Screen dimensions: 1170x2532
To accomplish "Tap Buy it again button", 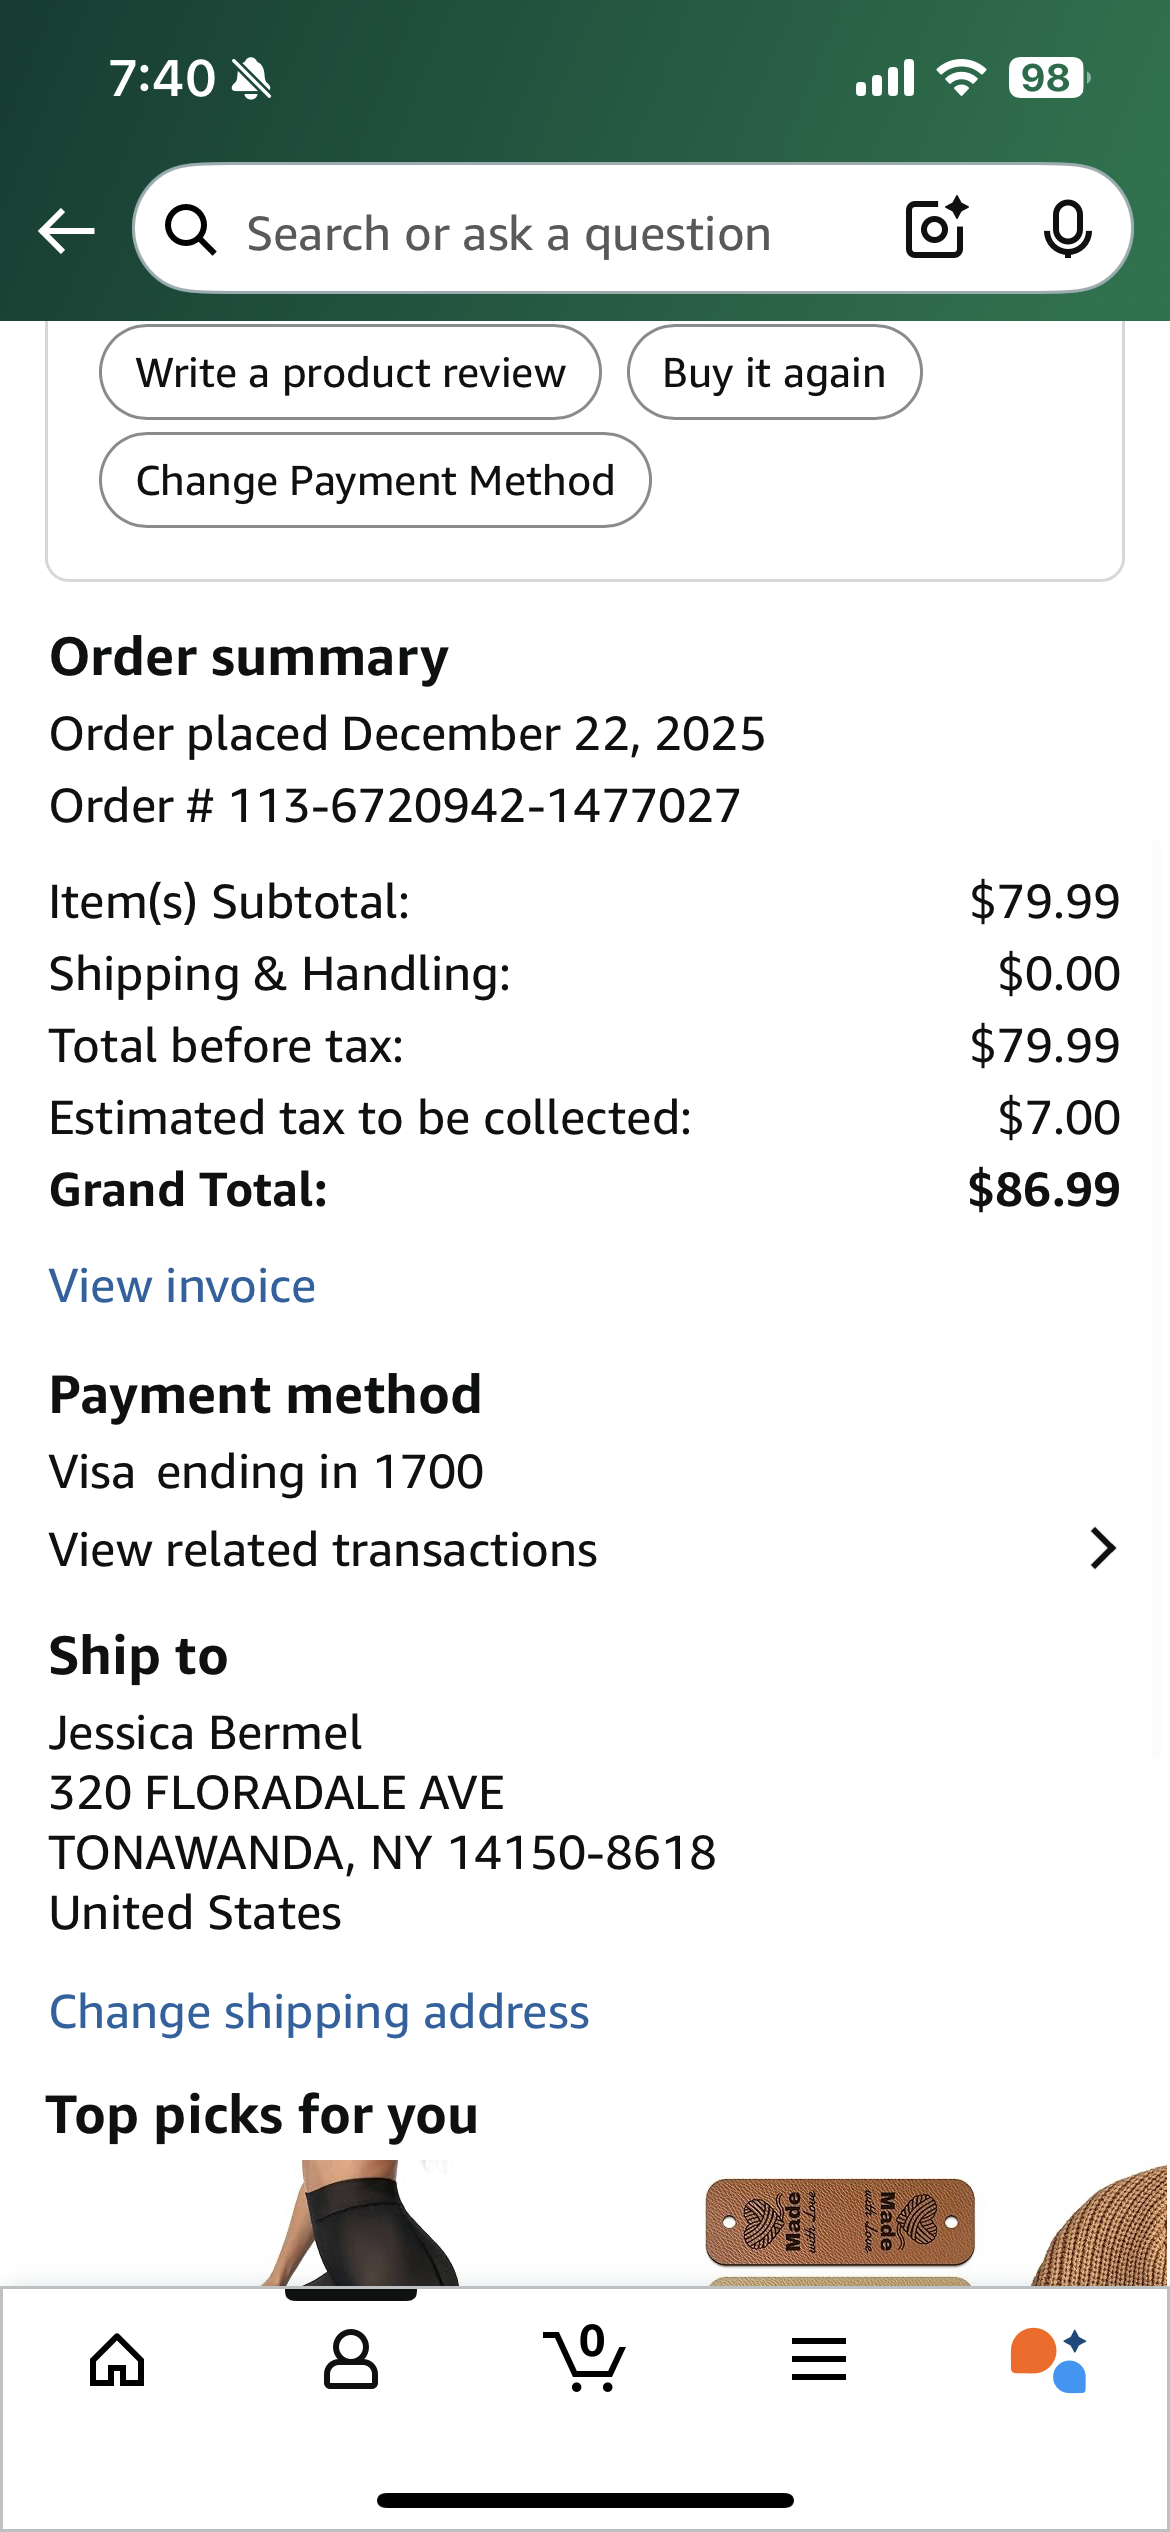I will click(774, 373).
